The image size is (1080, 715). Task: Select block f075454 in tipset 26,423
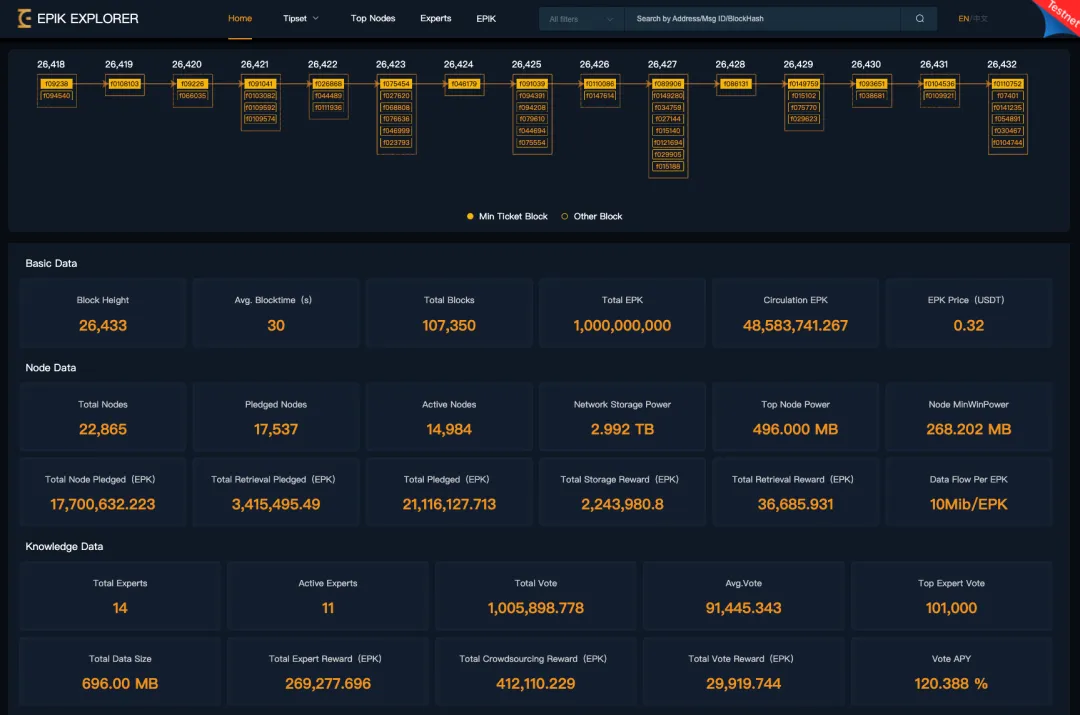pos(396,84)
